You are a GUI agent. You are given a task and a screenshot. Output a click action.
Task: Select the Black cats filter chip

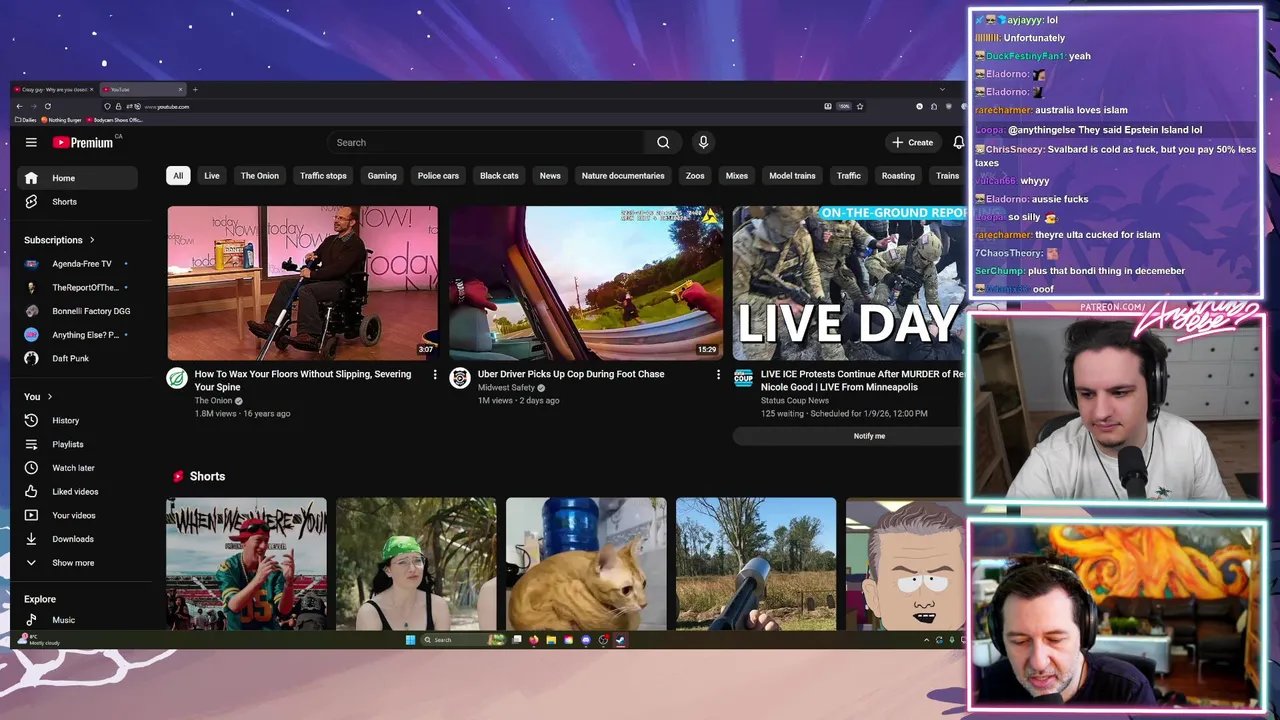pos(499,176)
